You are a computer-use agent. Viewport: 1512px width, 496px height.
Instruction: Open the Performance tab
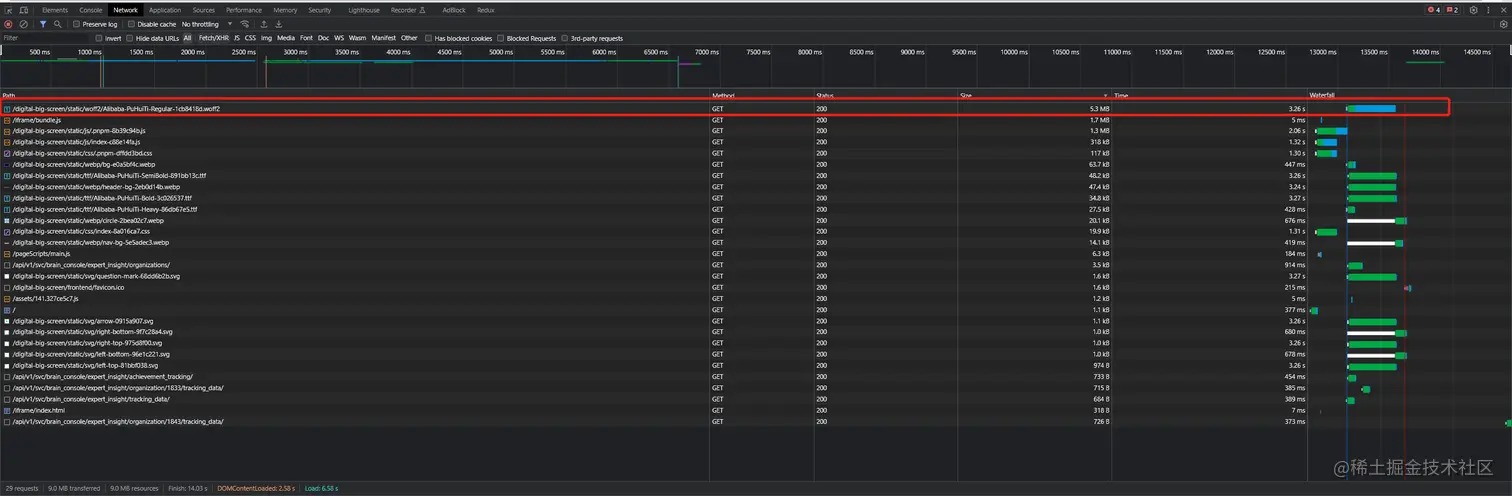(x=244, y=10)
